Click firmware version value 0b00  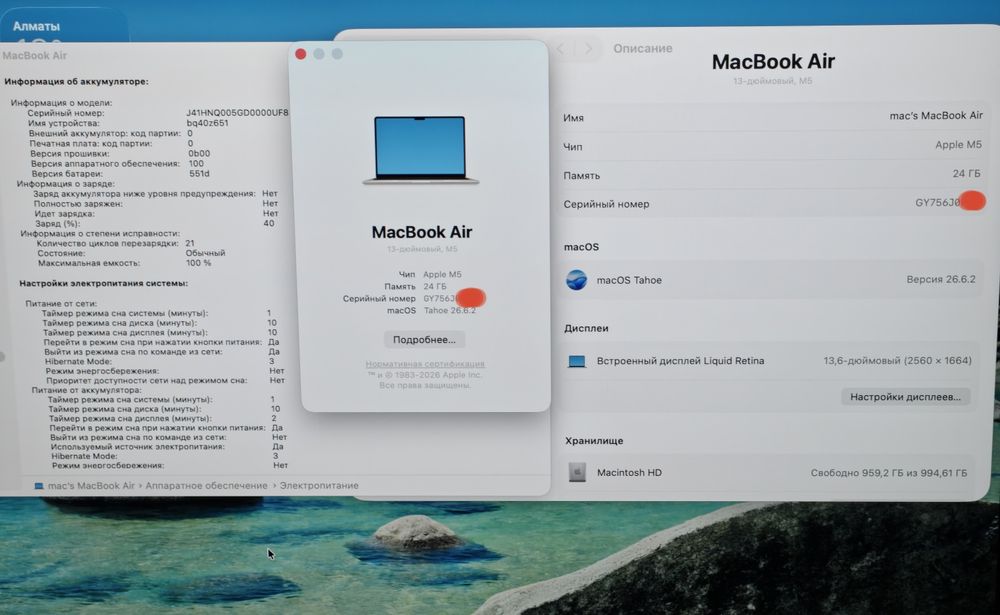point(199,154)
